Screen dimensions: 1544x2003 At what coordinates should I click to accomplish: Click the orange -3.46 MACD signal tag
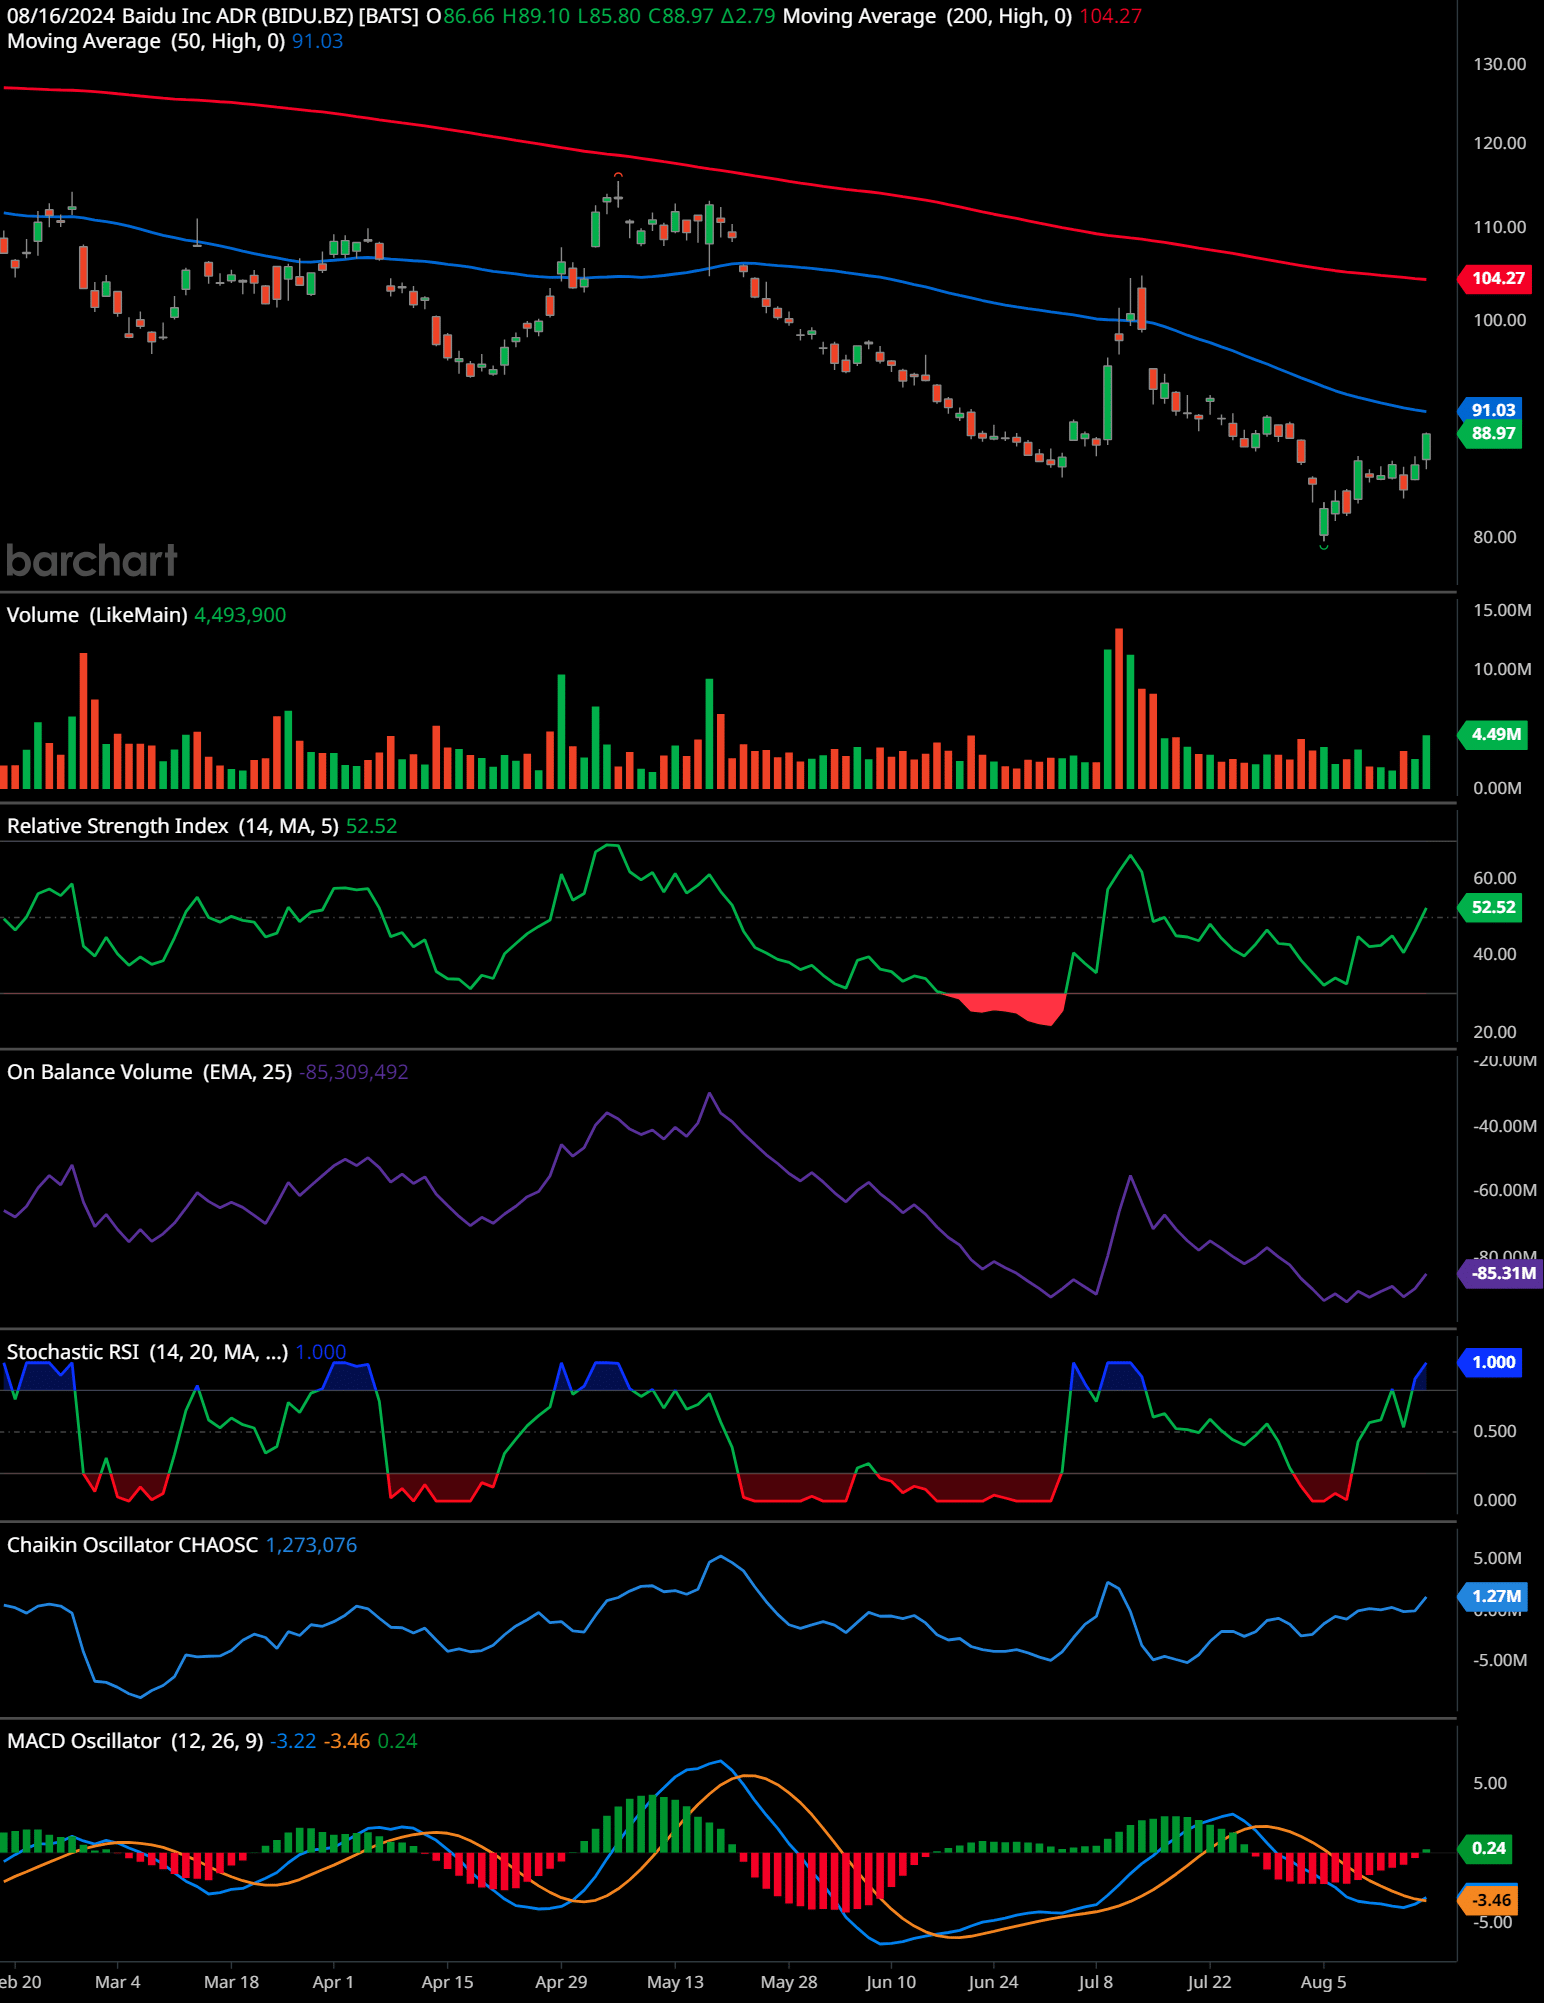1489,1900
